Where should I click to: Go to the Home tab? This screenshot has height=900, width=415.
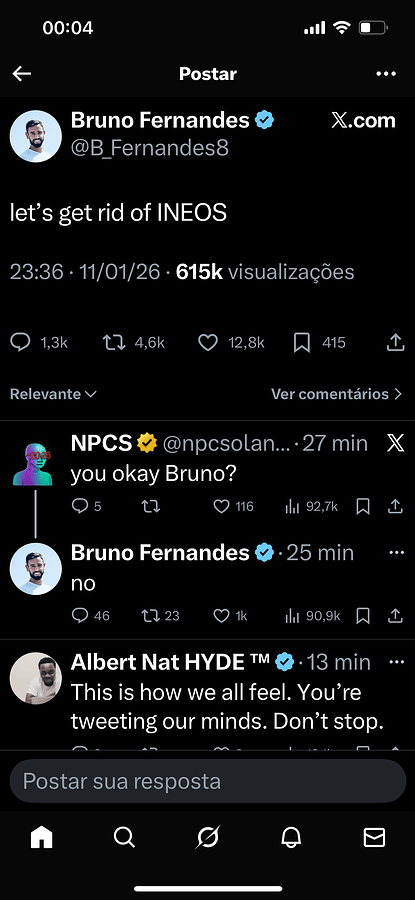pos(41,839)
